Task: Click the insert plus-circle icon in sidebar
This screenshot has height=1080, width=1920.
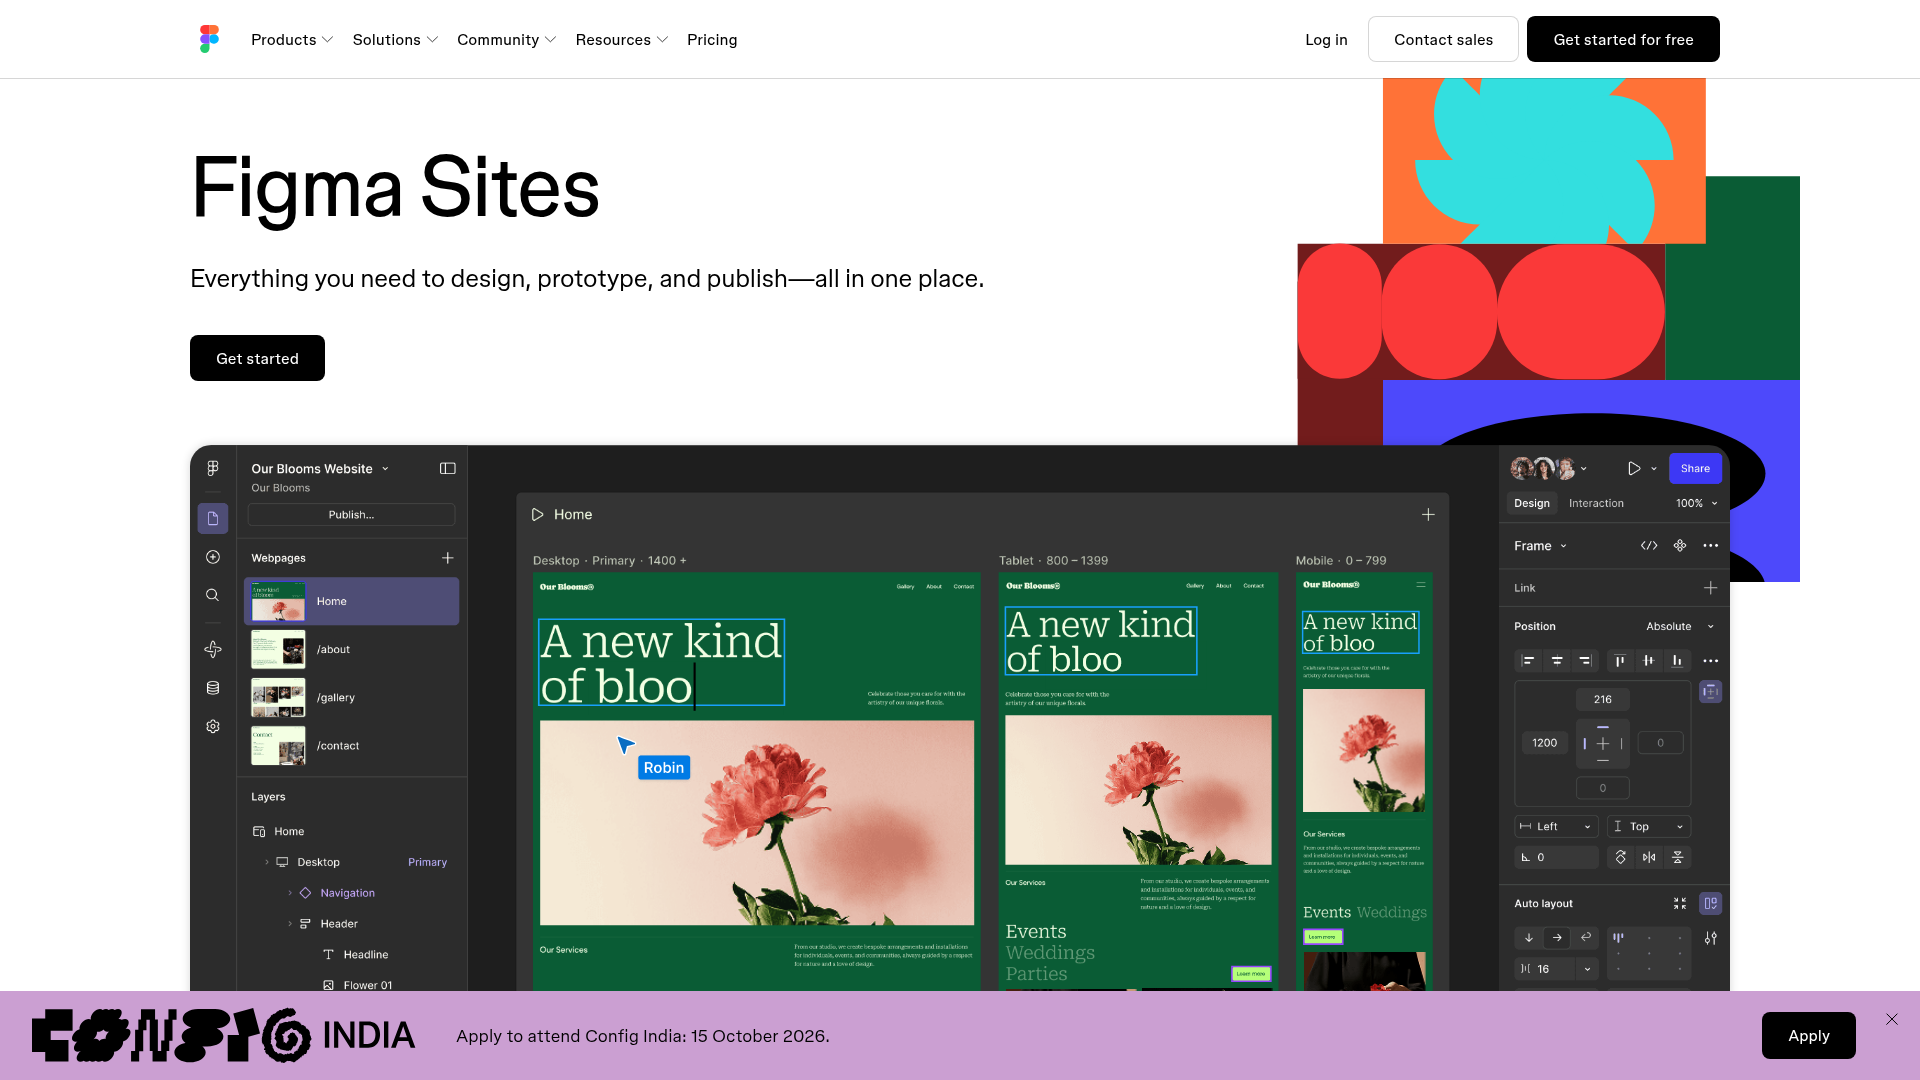Action: pyautogui.click(x=213, y=557)
